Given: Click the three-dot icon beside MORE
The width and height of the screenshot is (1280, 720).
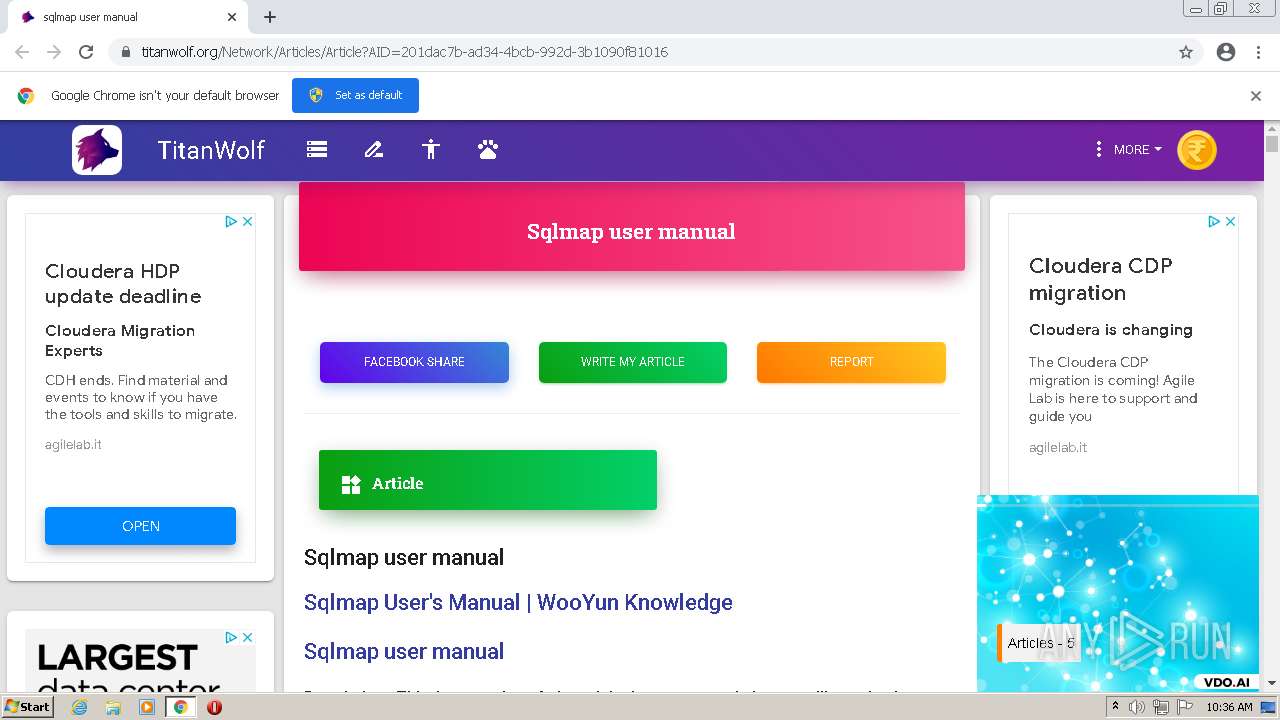Looking at the screenshot, I should click(x=1099, y=149).
